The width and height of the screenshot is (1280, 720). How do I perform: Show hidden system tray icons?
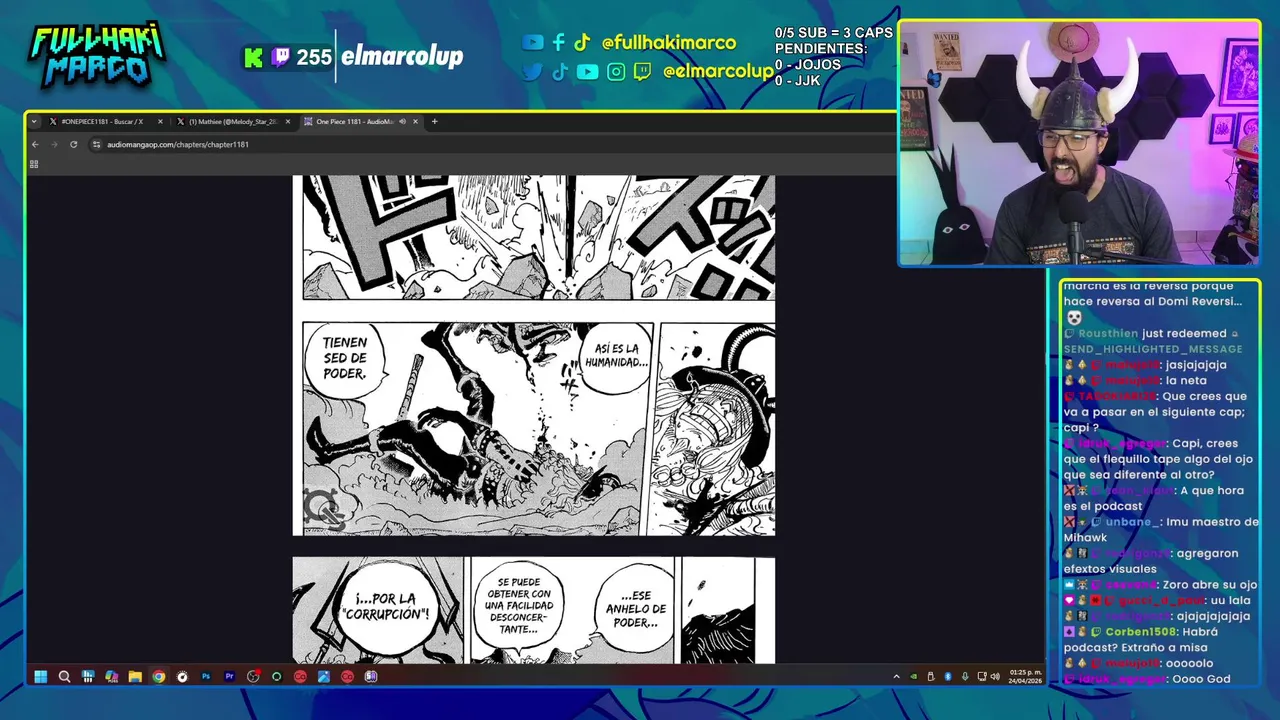click(896, 677)
